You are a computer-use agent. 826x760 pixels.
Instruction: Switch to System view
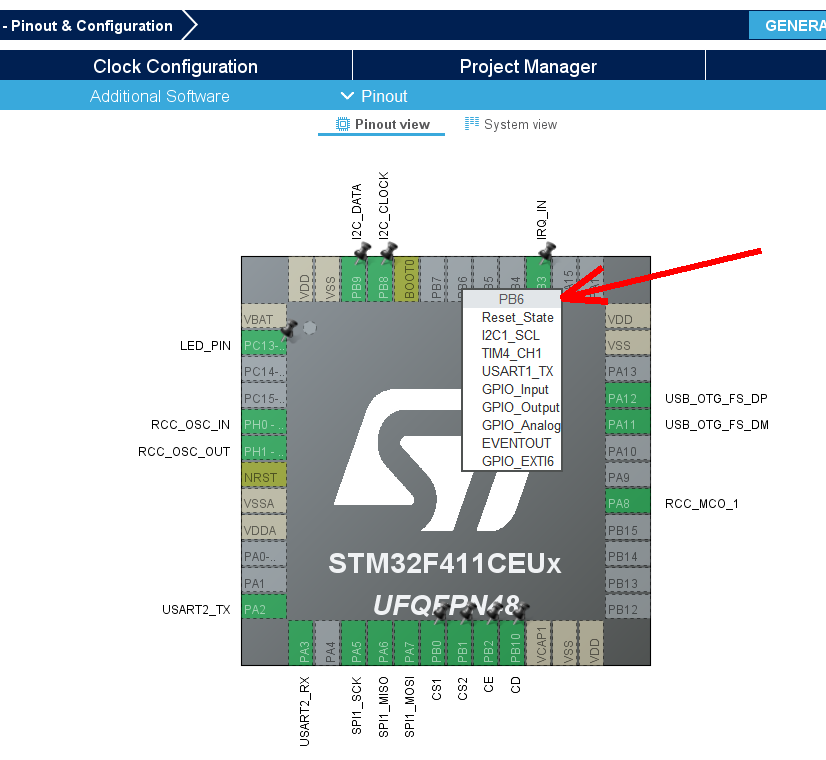click(510, 124)
